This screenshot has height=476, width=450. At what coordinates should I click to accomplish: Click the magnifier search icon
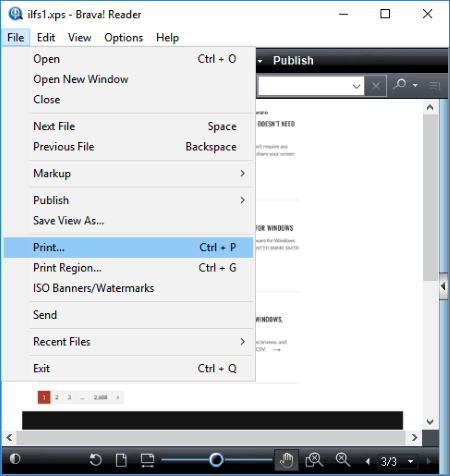pyautogui.click(x=399, y=85)
